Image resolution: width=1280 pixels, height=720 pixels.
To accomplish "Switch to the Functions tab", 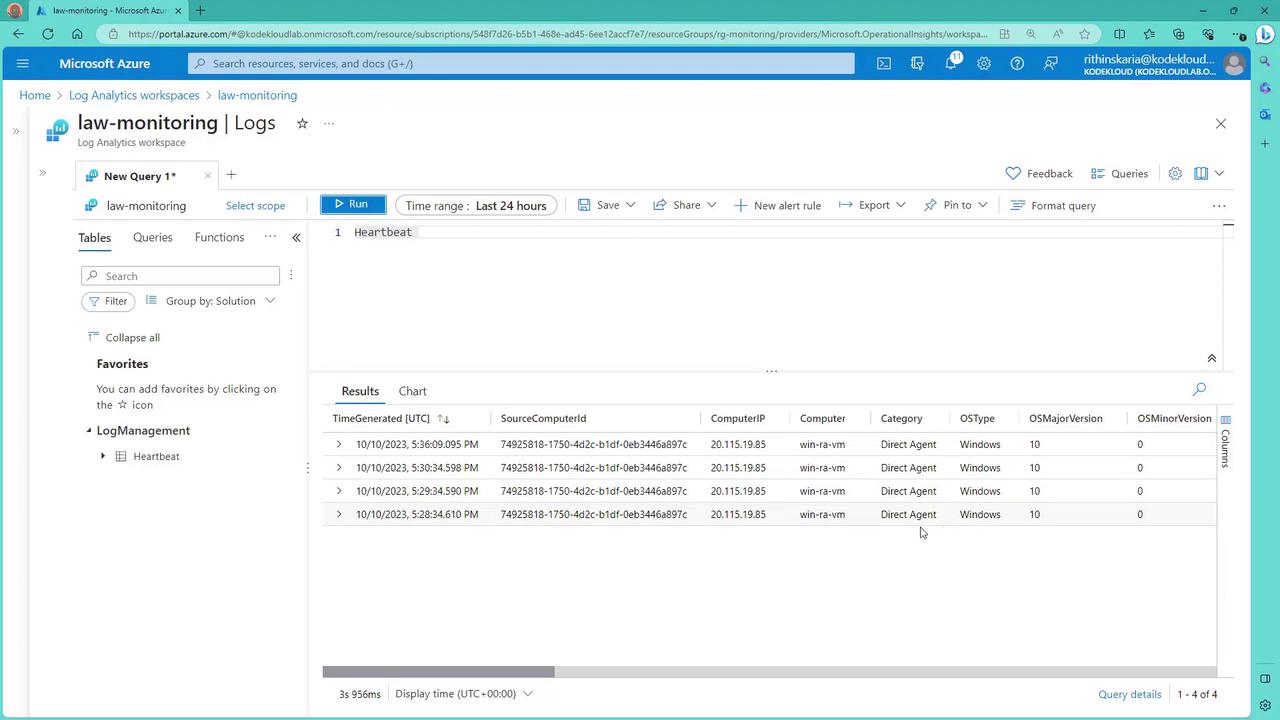I will 219,237.
